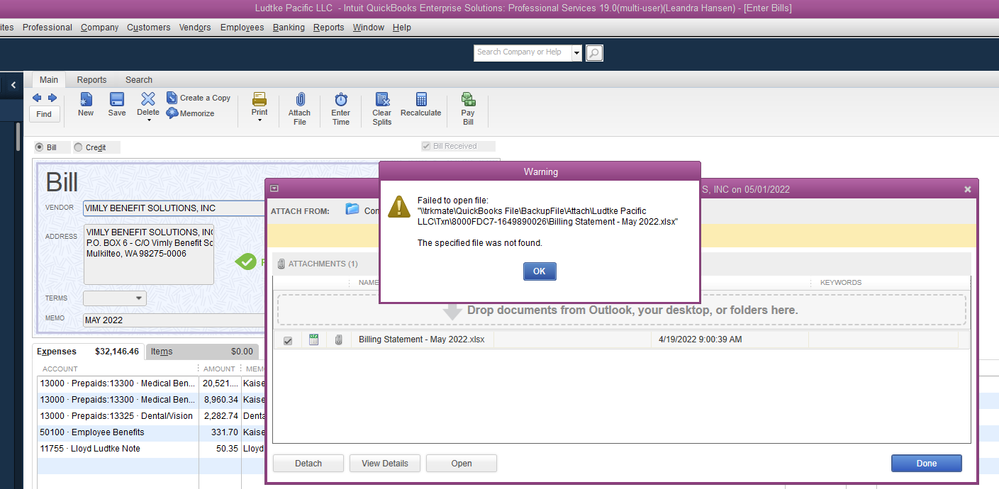
Task: Open Enter Time tool
Action: (341, 108)
